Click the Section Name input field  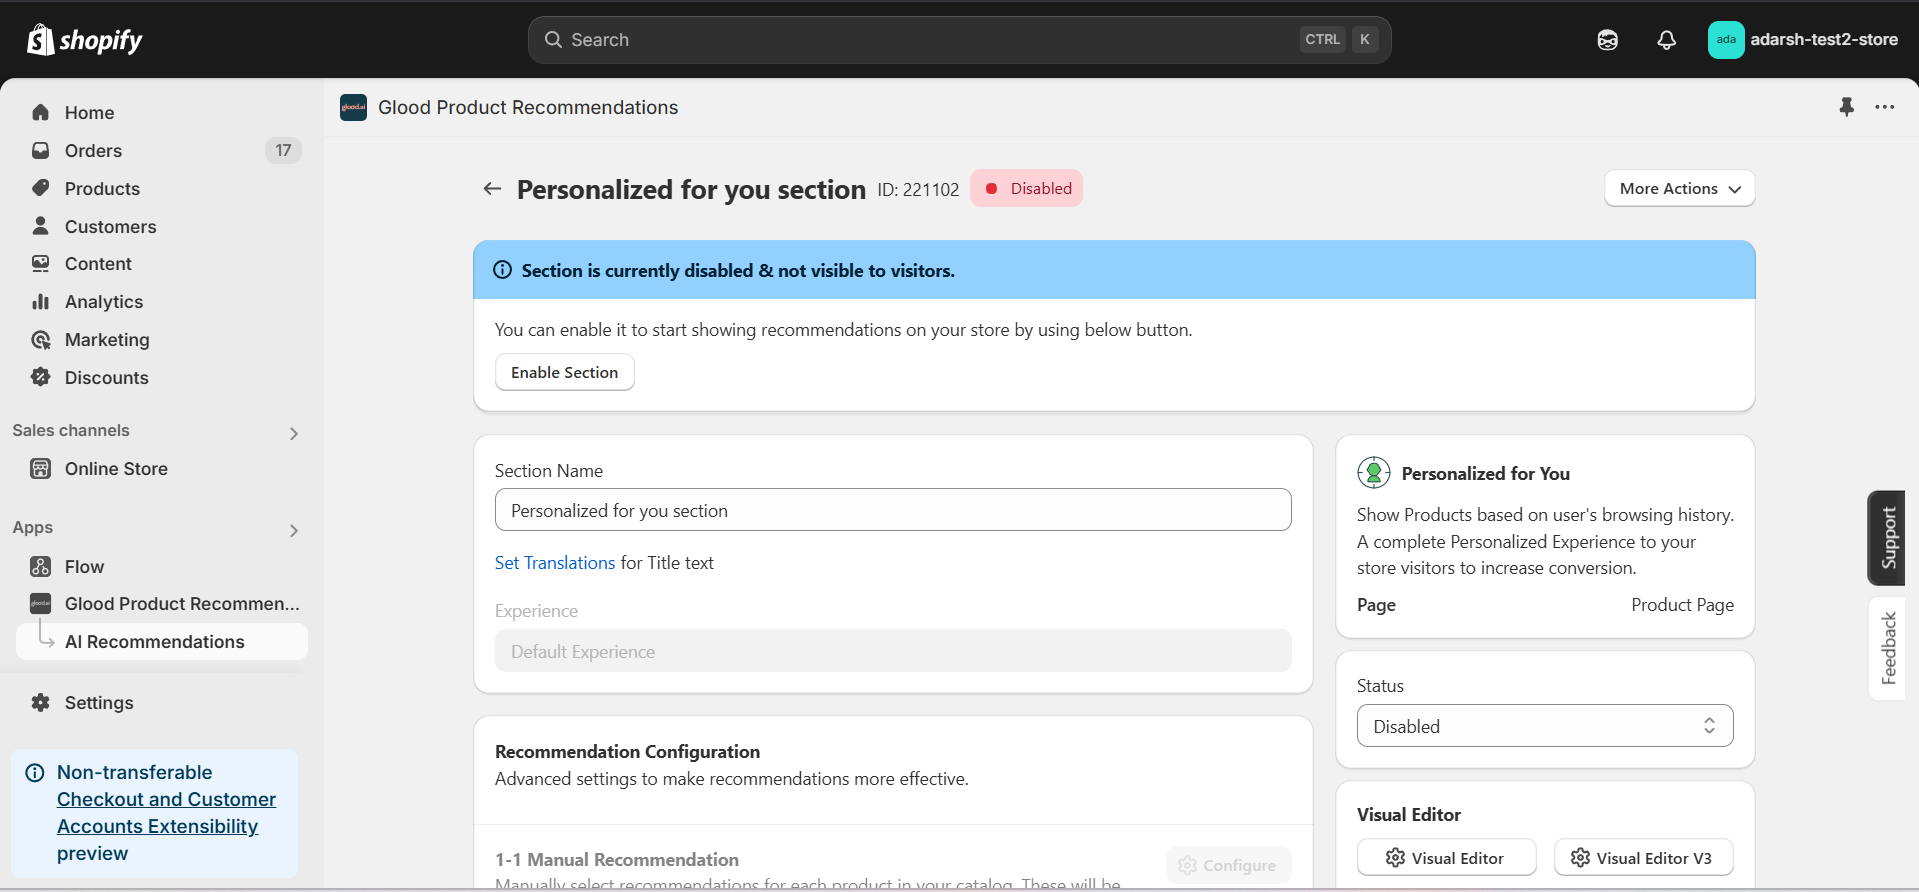892,510
